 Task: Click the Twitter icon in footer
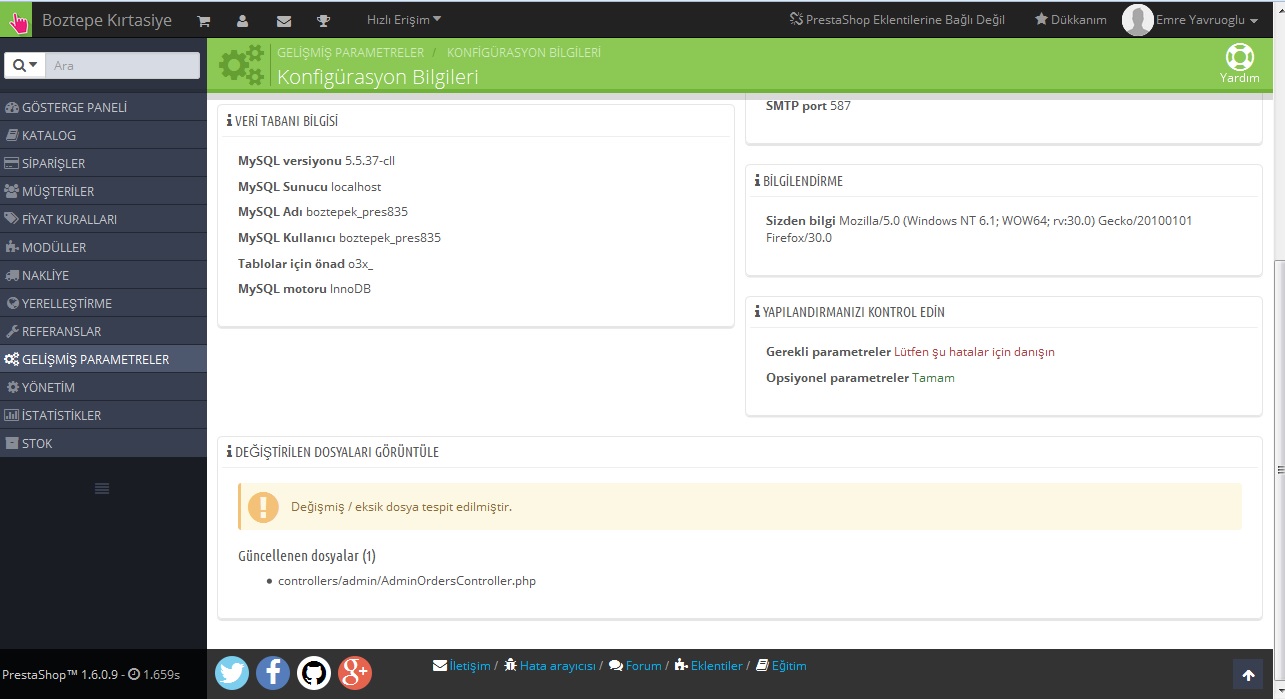tap(232, 673)
